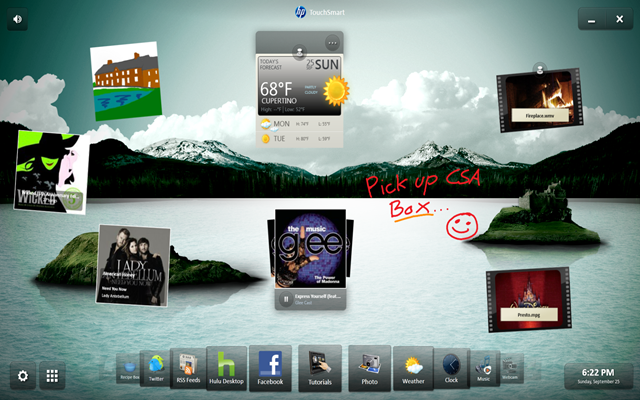The image size is (640, 400).
Task: Close the TouchSmart window
Action: [x=619, y=19]
